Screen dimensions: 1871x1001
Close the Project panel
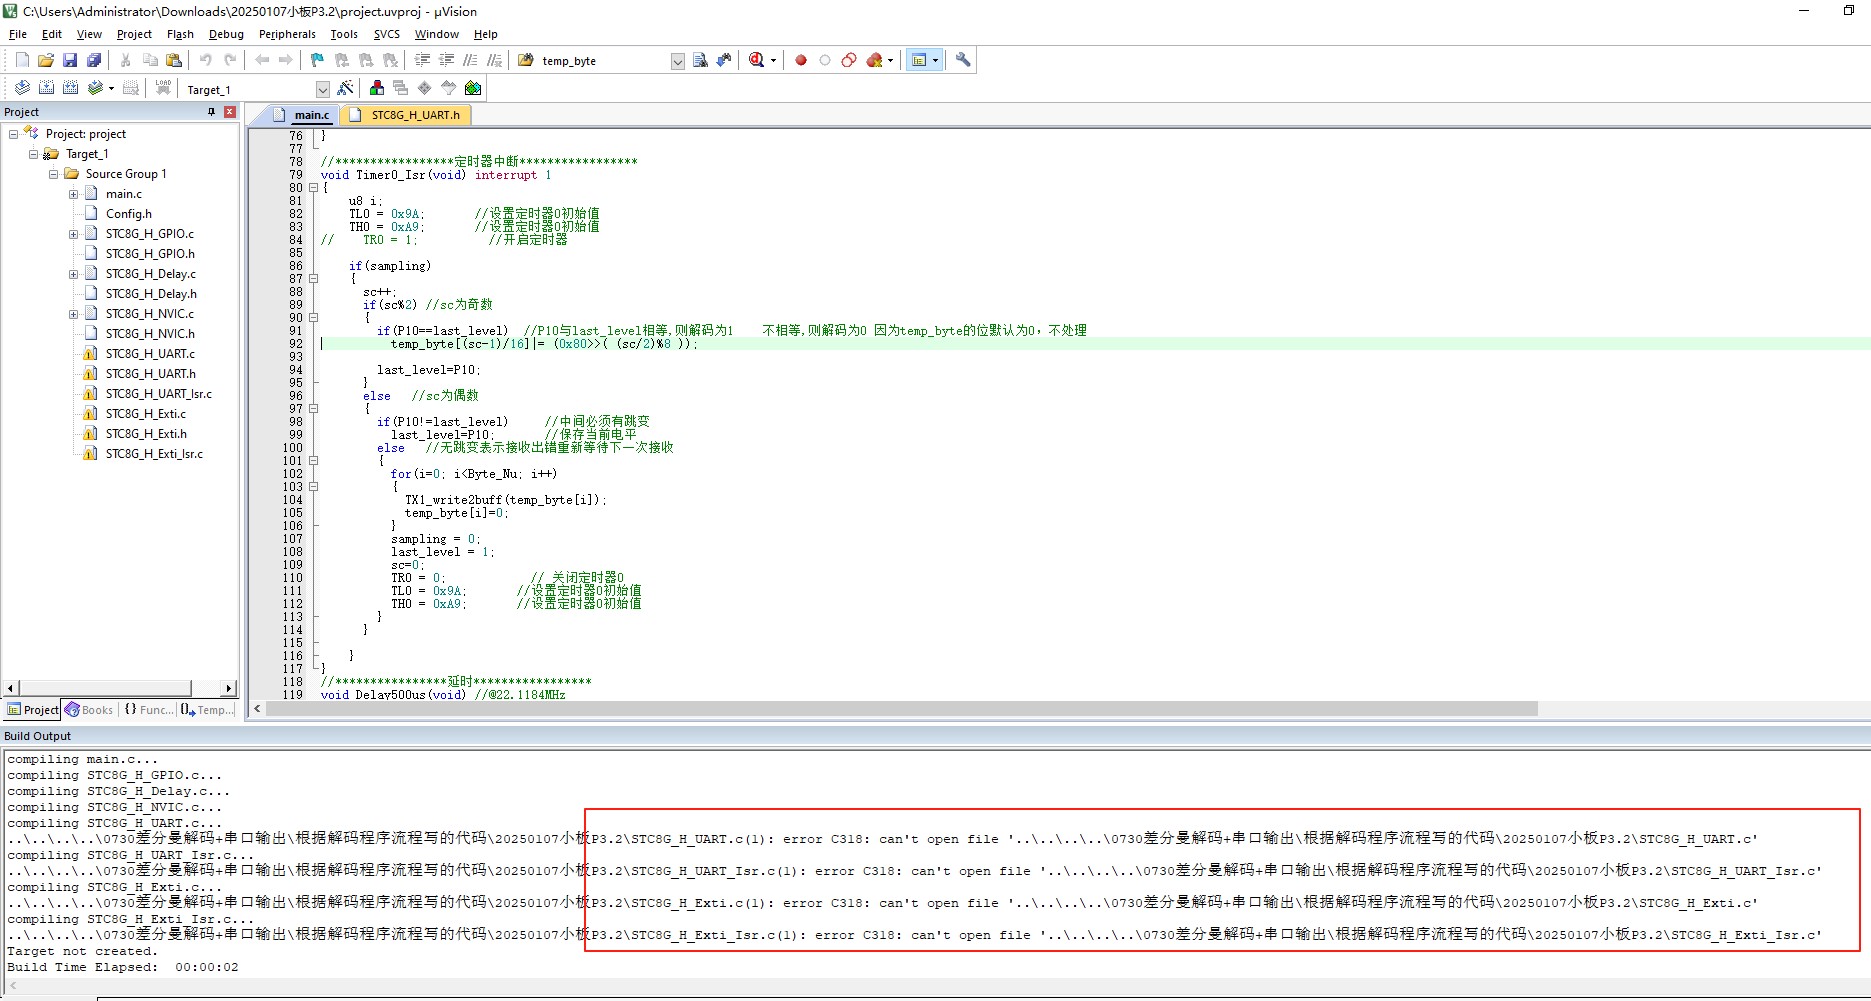229,112
